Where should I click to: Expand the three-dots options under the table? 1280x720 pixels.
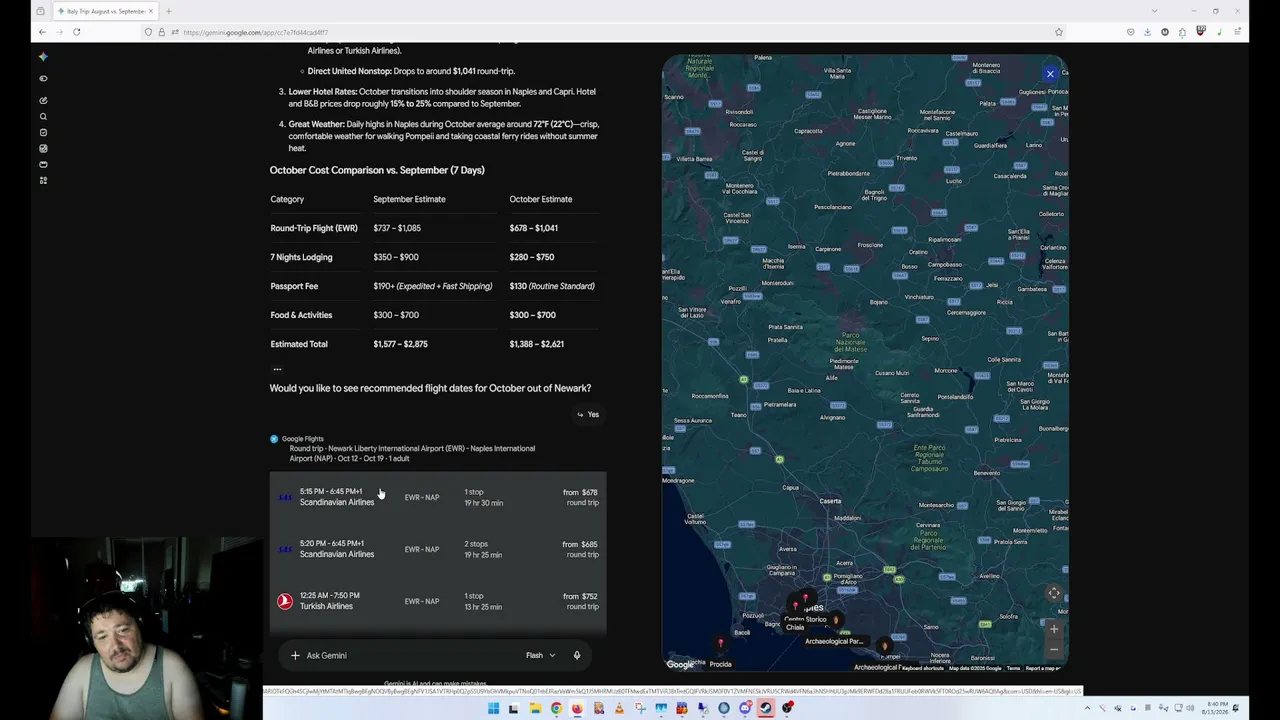click(x=277, y=369)
